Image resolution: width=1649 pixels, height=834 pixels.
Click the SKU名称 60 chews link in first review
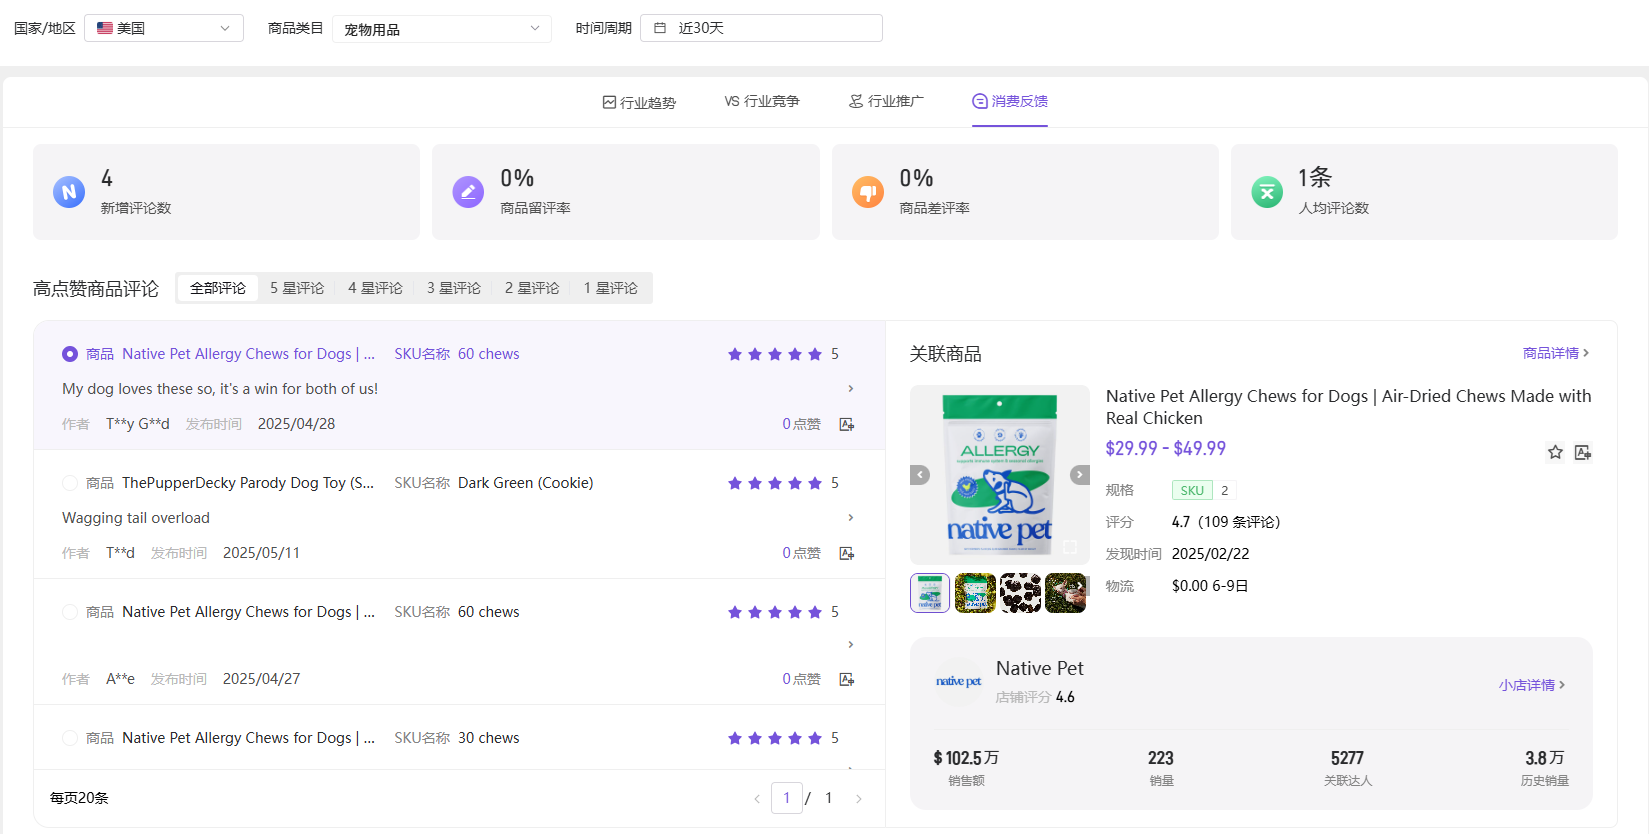457,354
